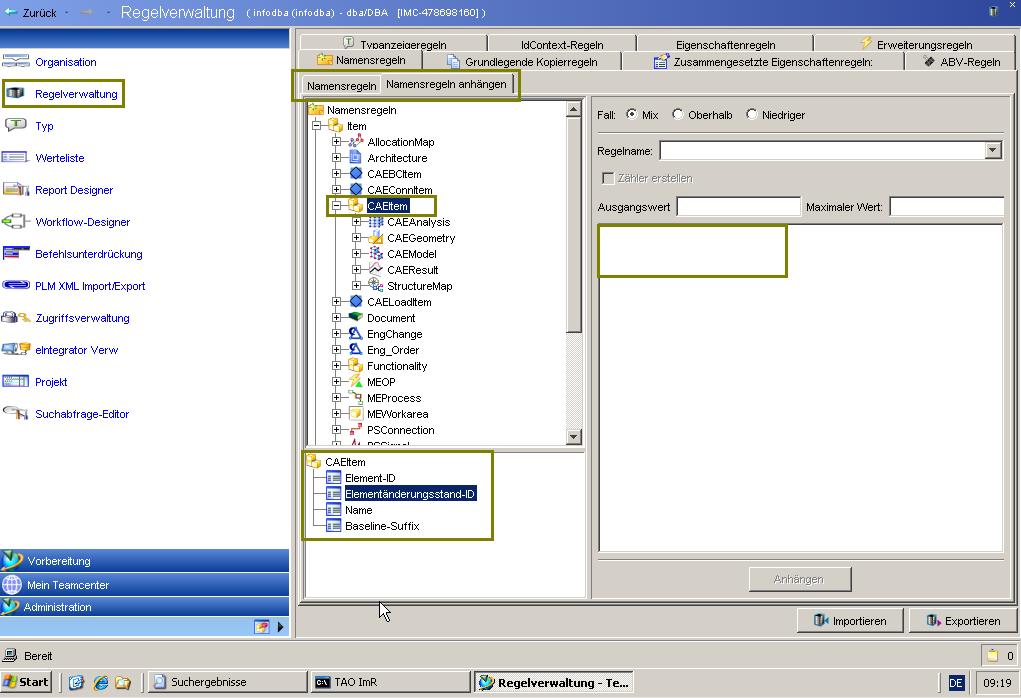Select the Mix case radio button

(631, 114)
